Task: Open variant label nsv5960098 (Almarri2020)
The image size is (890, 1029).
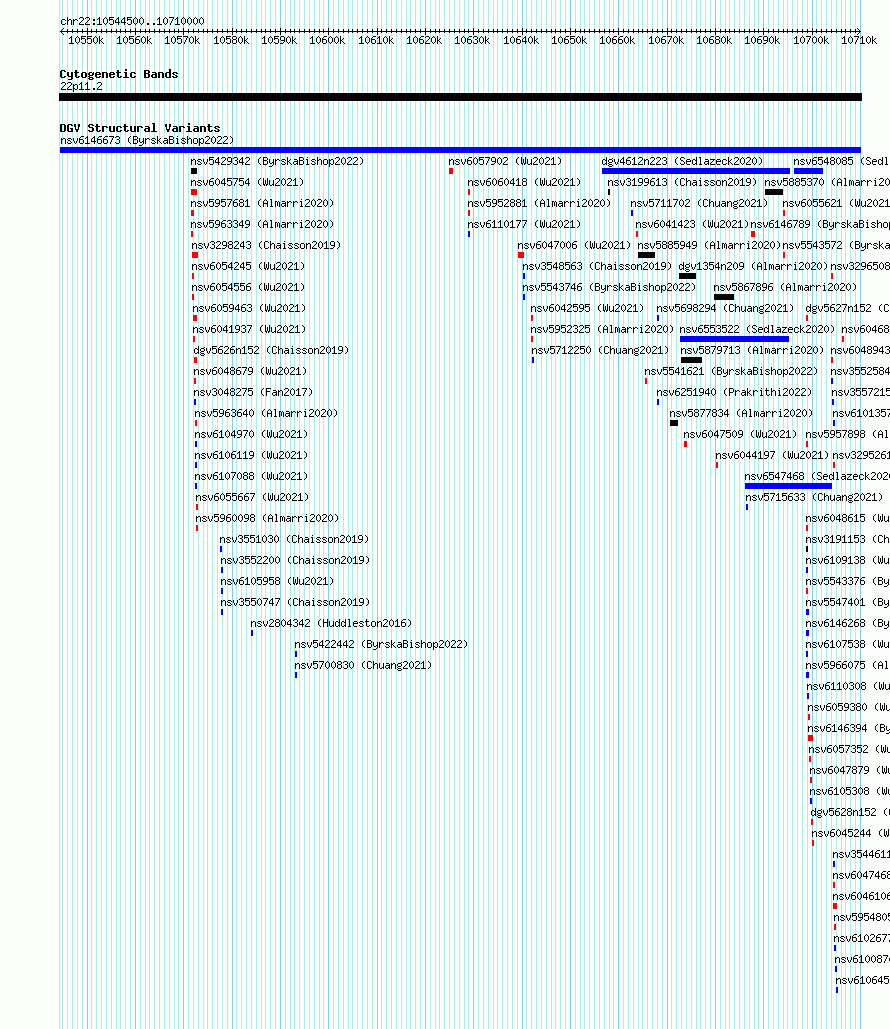Action: point(267,518)
